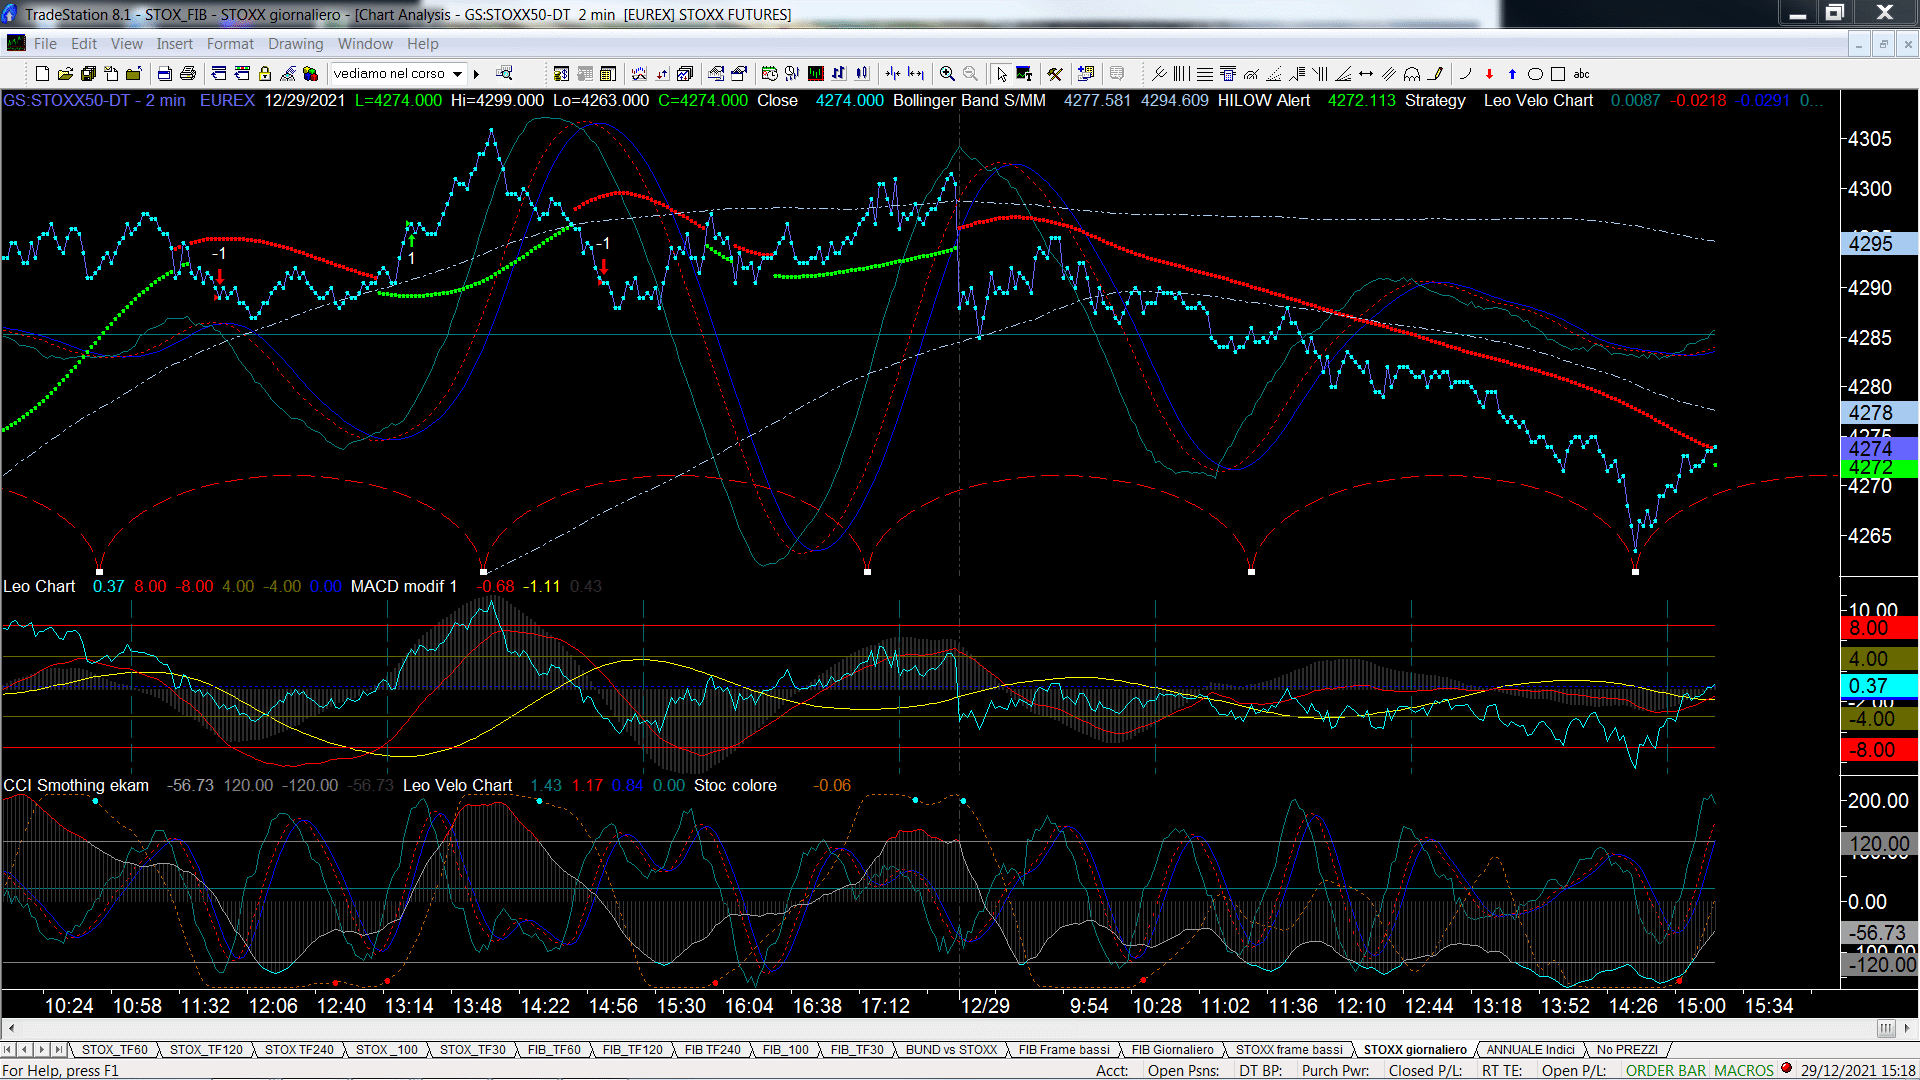This screenshot has height=1080, width=1920.
Task: Select the horizontal lines drawing tool
Action: [1205, 74]
